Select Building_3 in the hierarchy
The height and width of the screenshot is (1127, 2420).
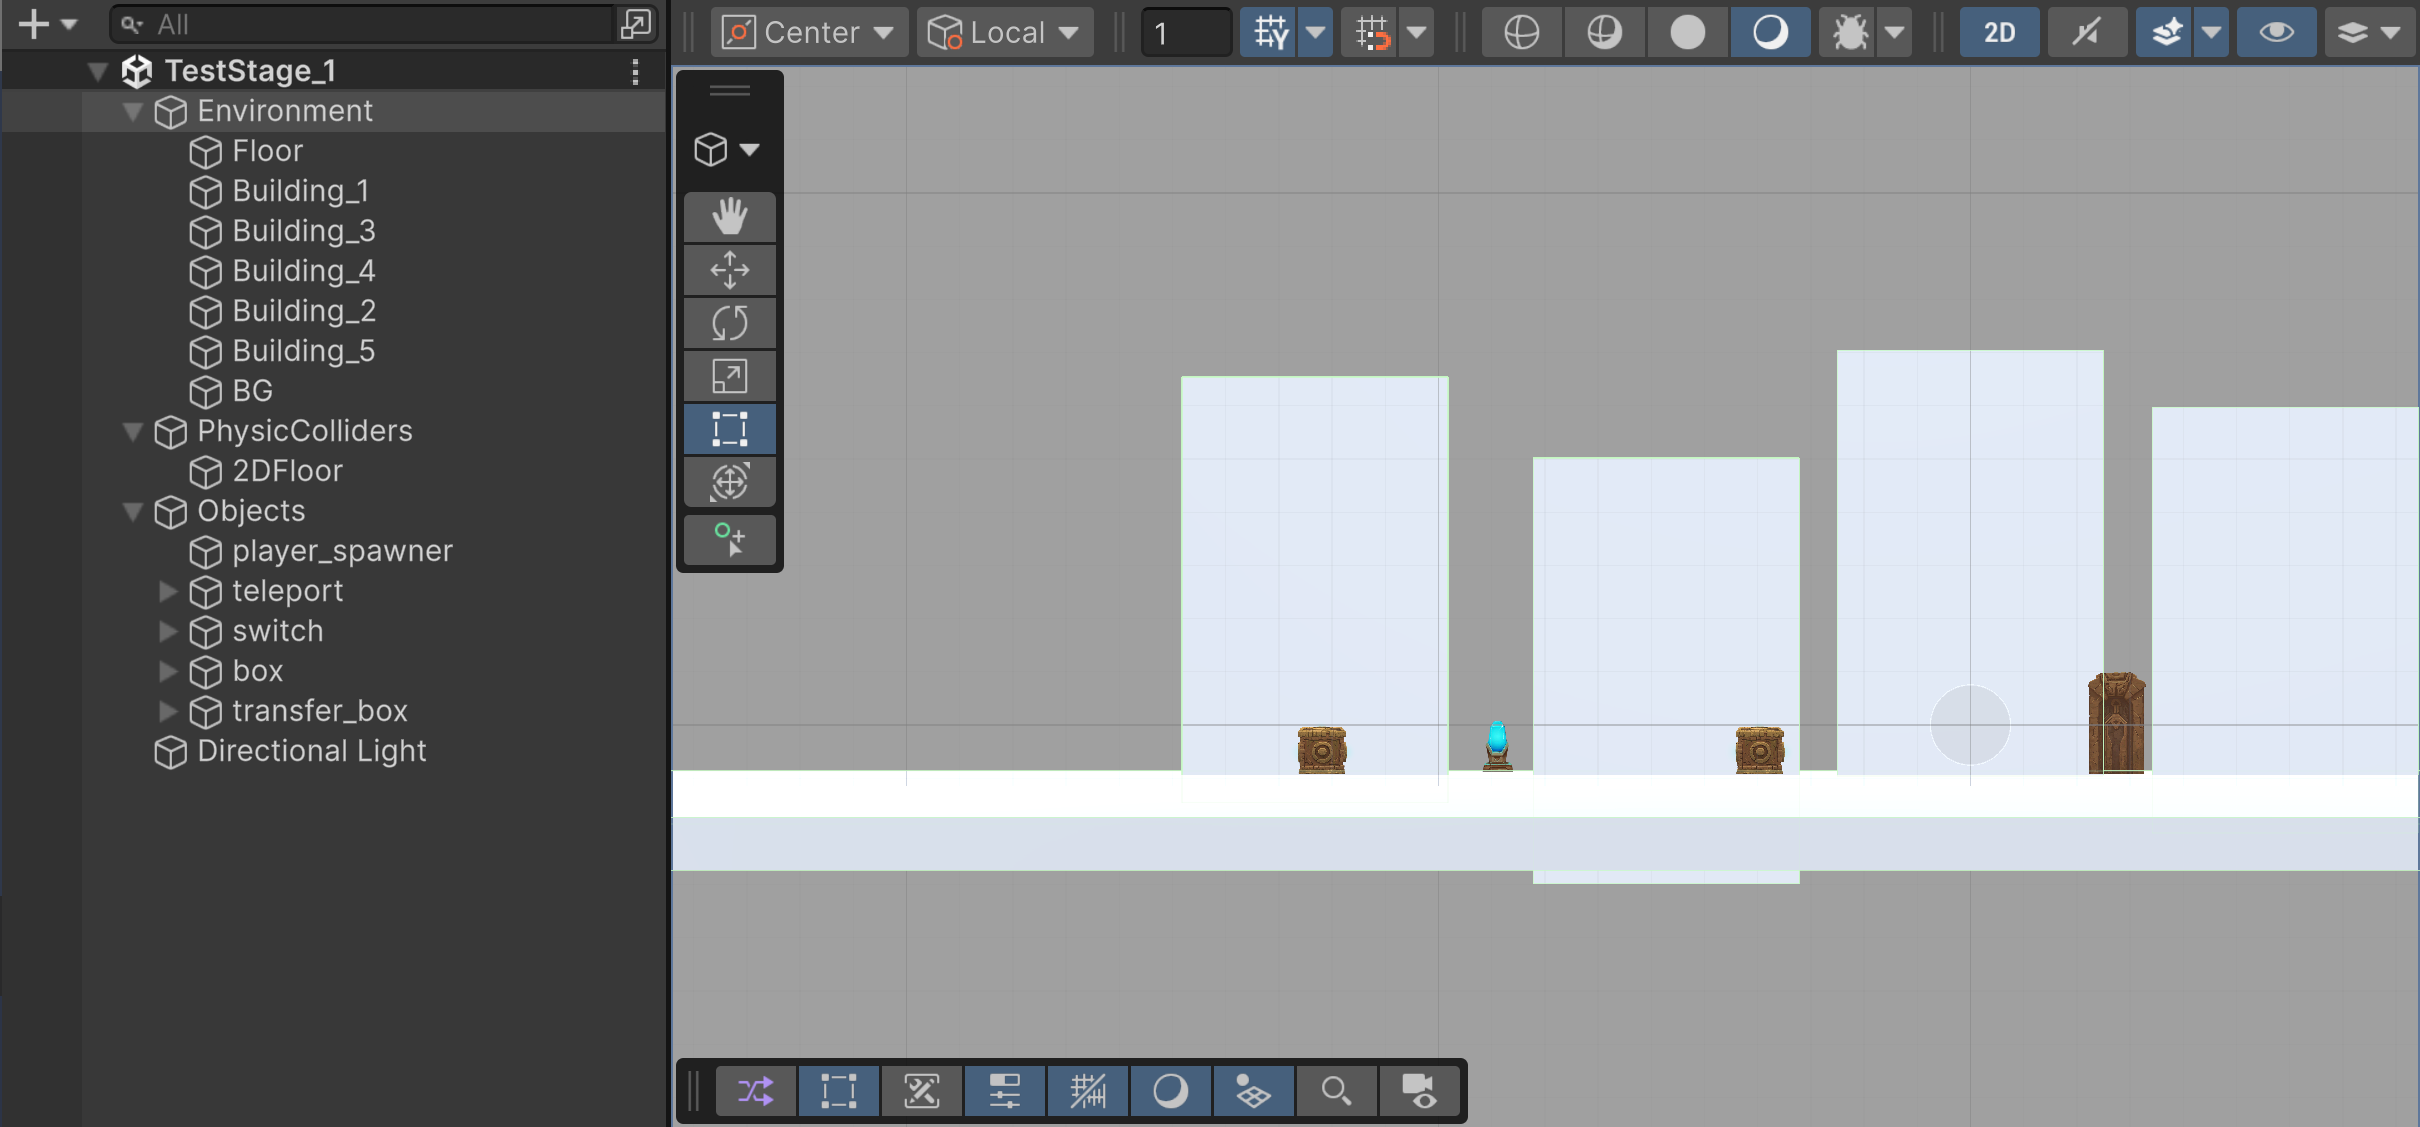[335, 231]
